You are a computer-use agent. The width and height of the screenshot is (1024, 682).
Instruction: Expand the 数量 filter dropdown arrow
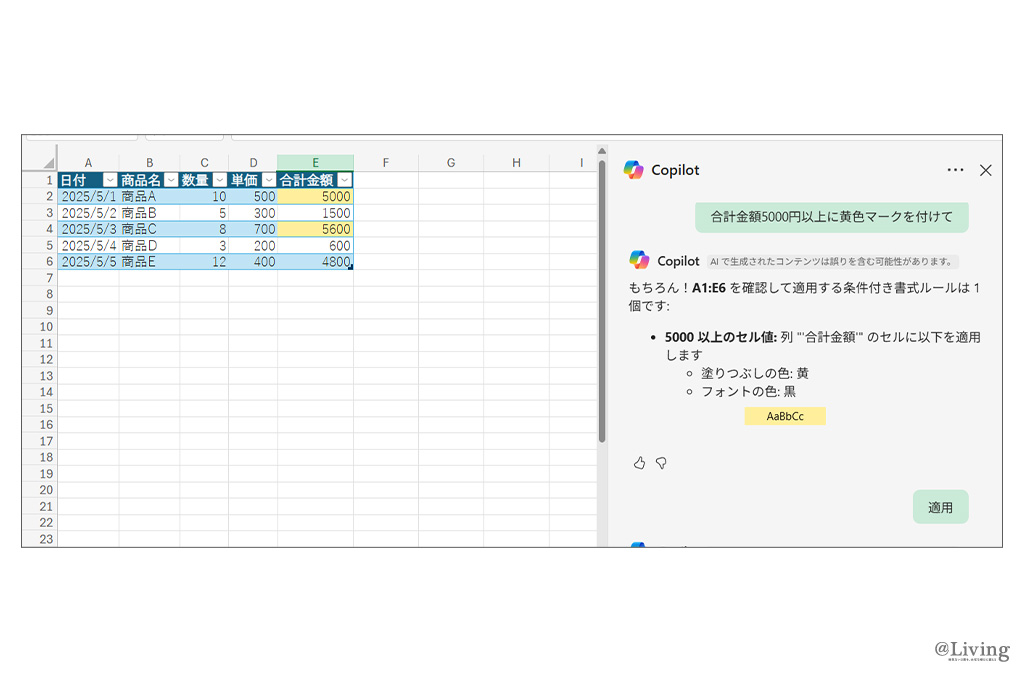click(x=219, y=180)
